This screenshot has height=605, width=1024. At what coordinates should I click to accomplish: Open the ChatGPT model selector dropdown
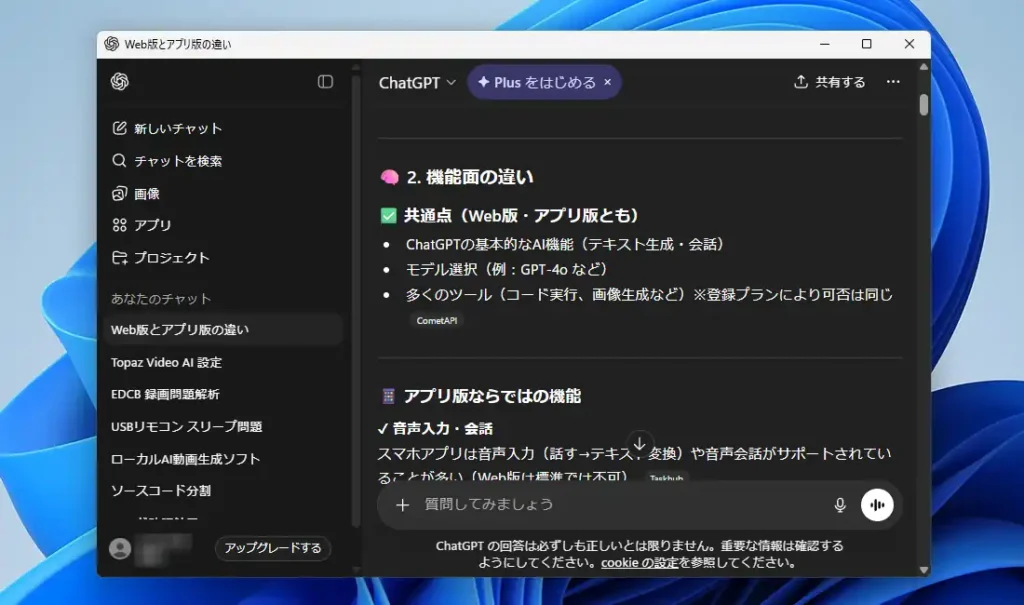pos(415,82)
